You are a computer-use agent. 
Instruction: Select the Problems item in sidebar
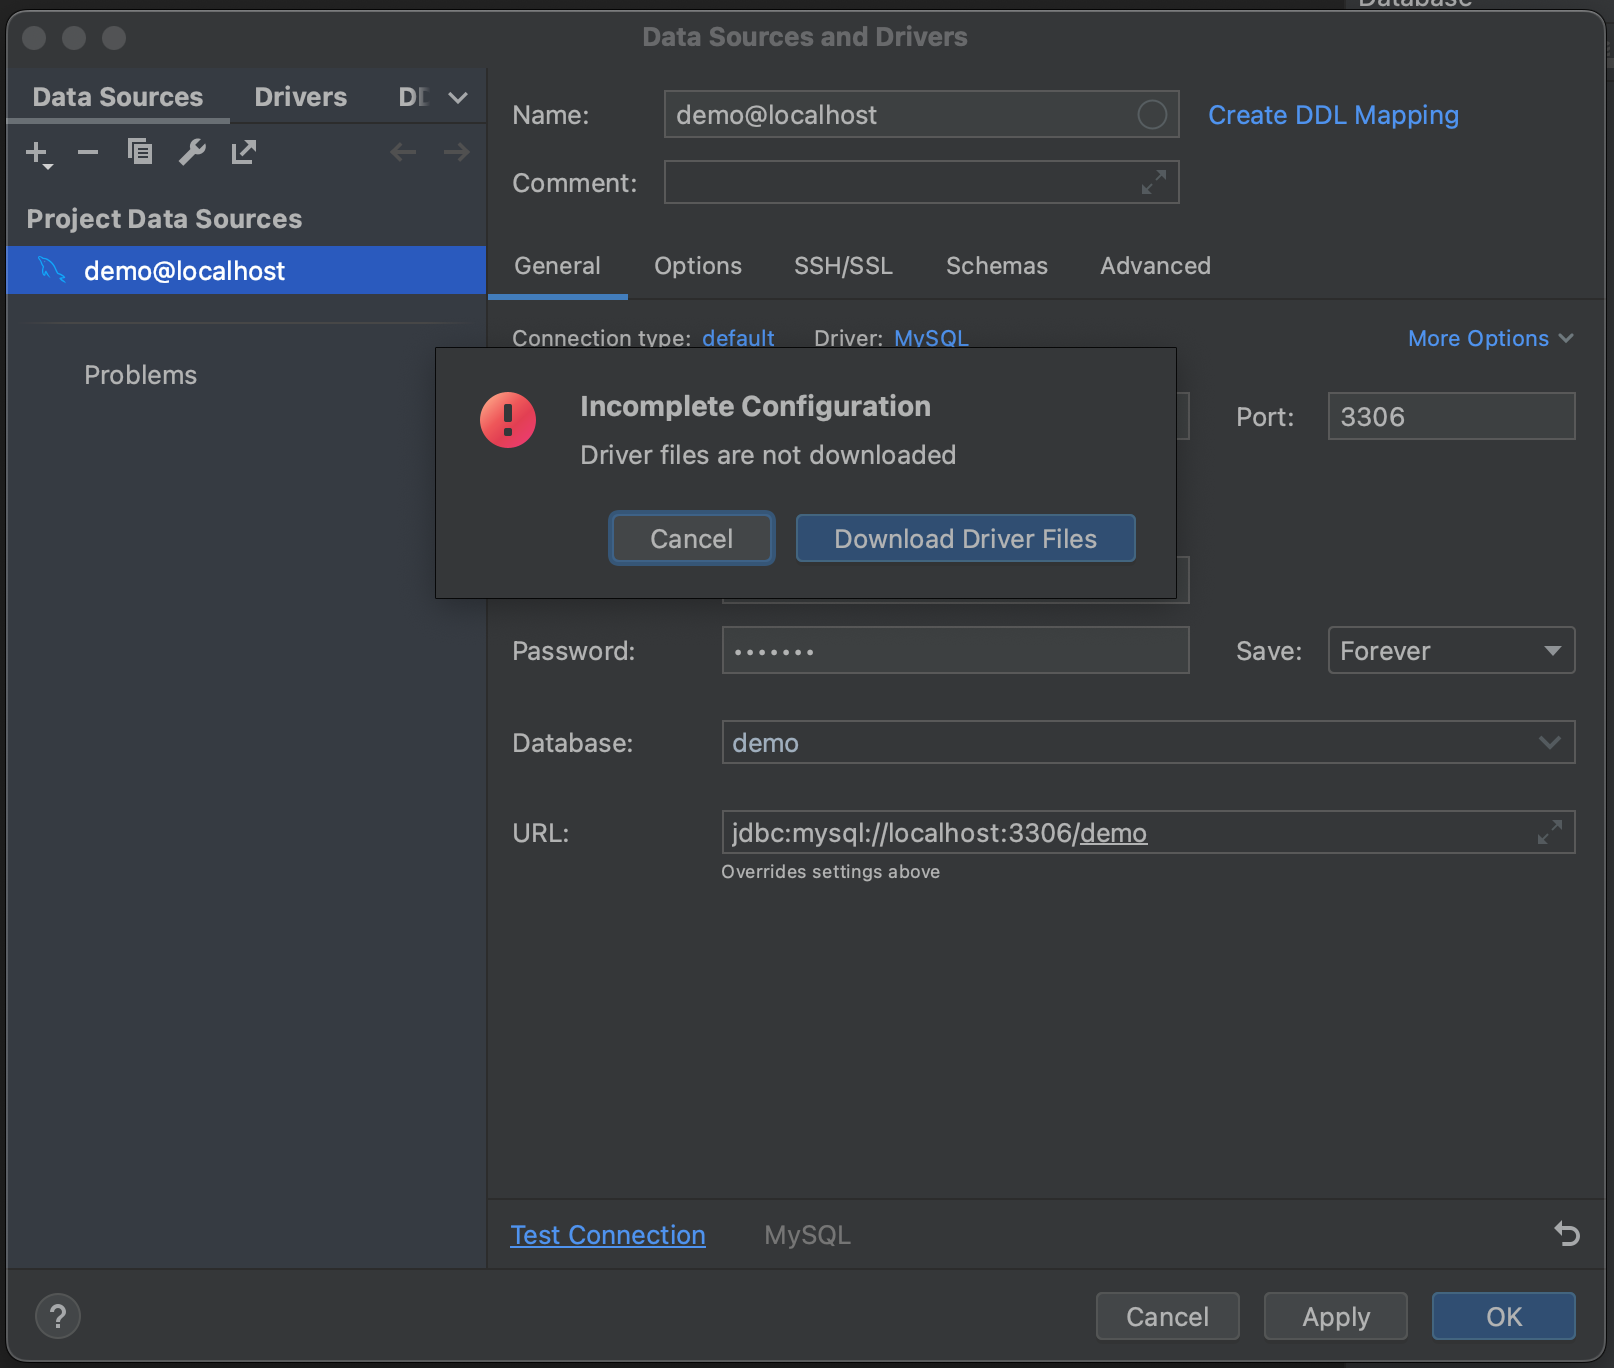tap(140, 375)
